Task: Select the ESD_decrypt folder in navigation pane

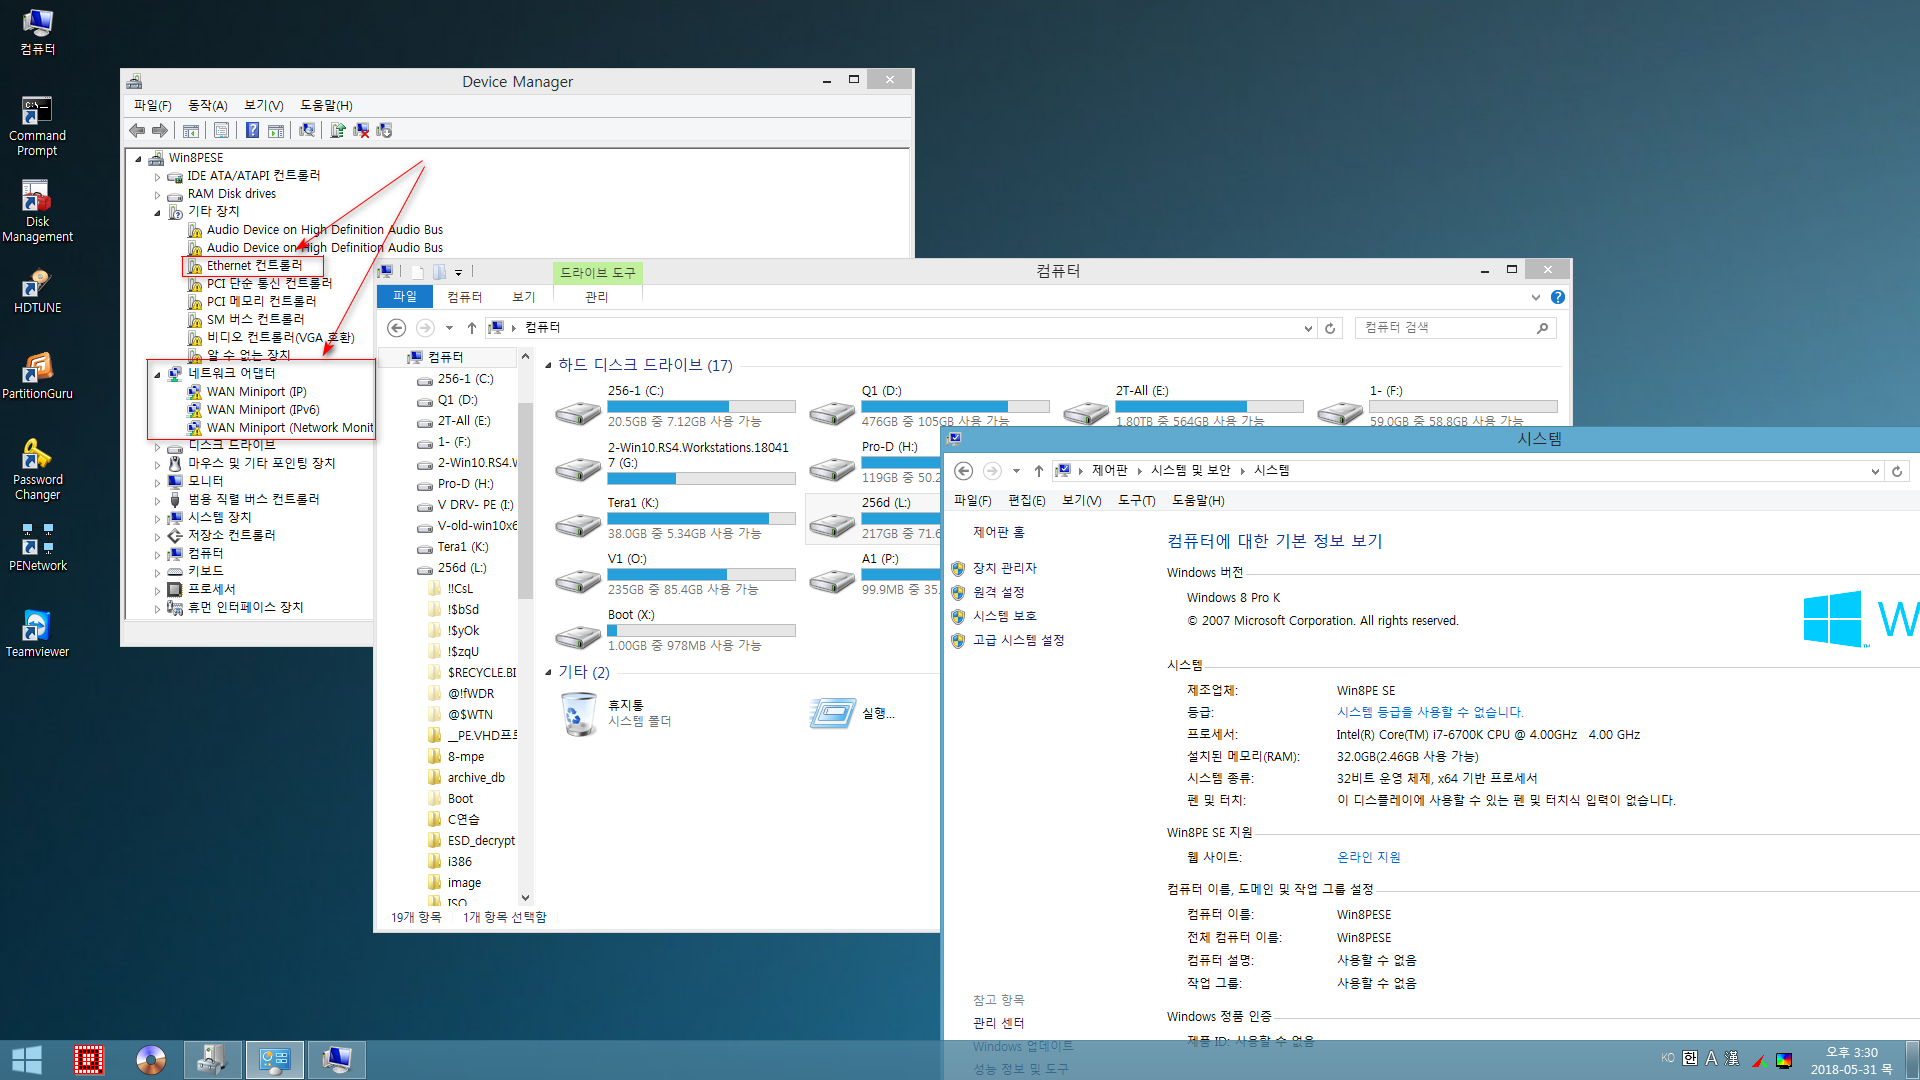Action: coord(481,841)
